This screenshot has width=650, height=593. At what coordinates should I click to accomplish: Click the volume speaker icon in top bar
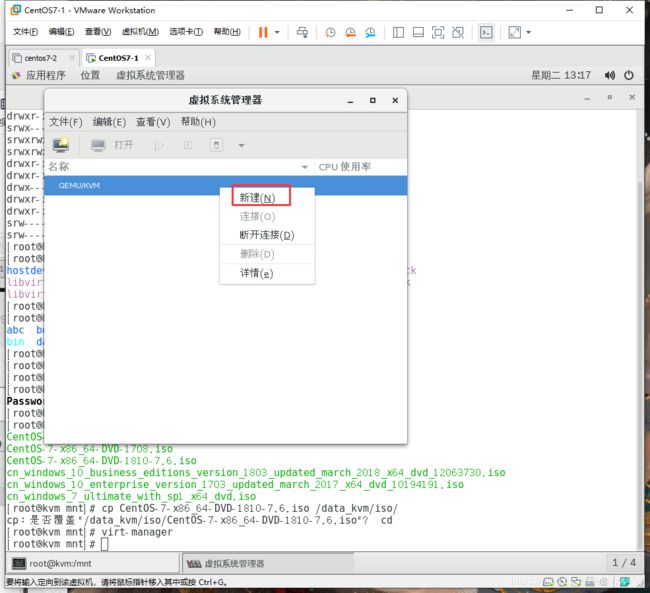click(609, 75)
